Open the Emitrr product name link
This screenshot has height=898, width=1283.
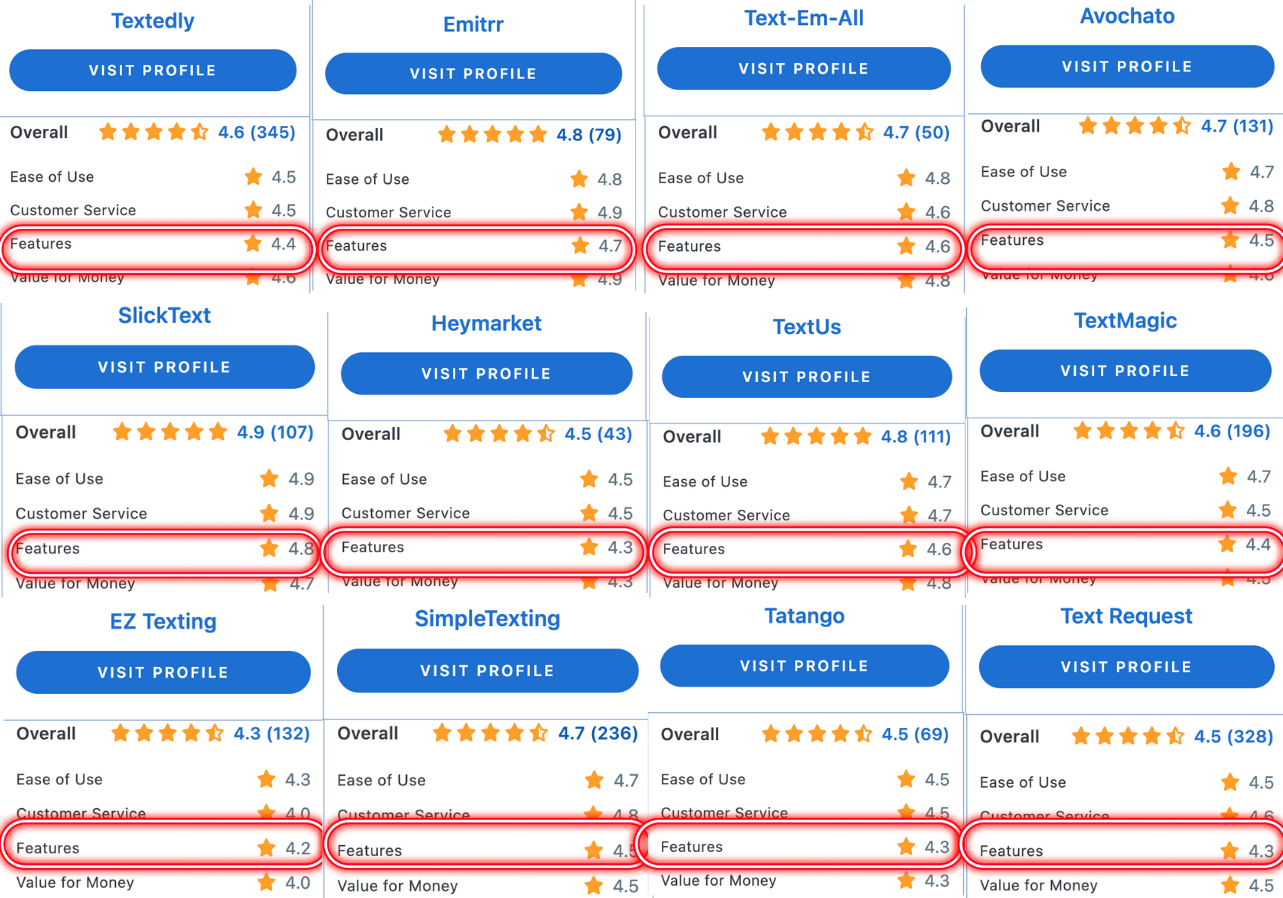[472, 24]
